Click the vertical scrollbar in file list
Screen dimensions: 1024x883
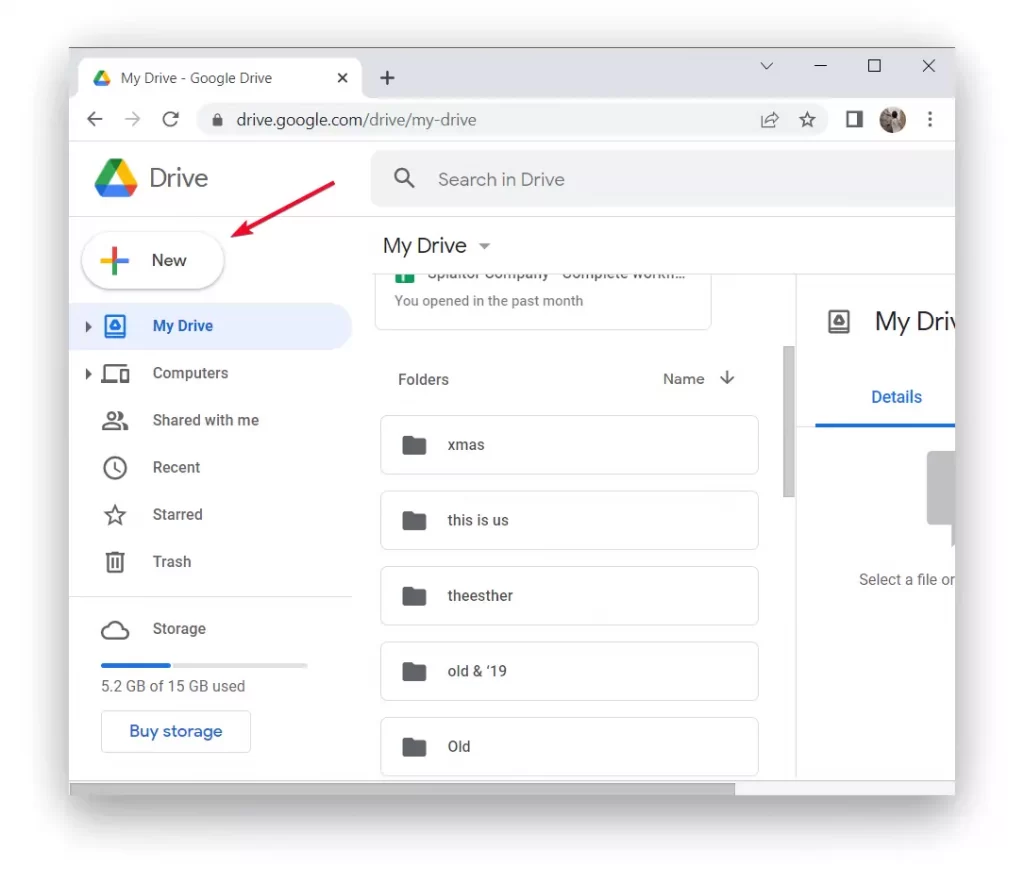[789, 421]
